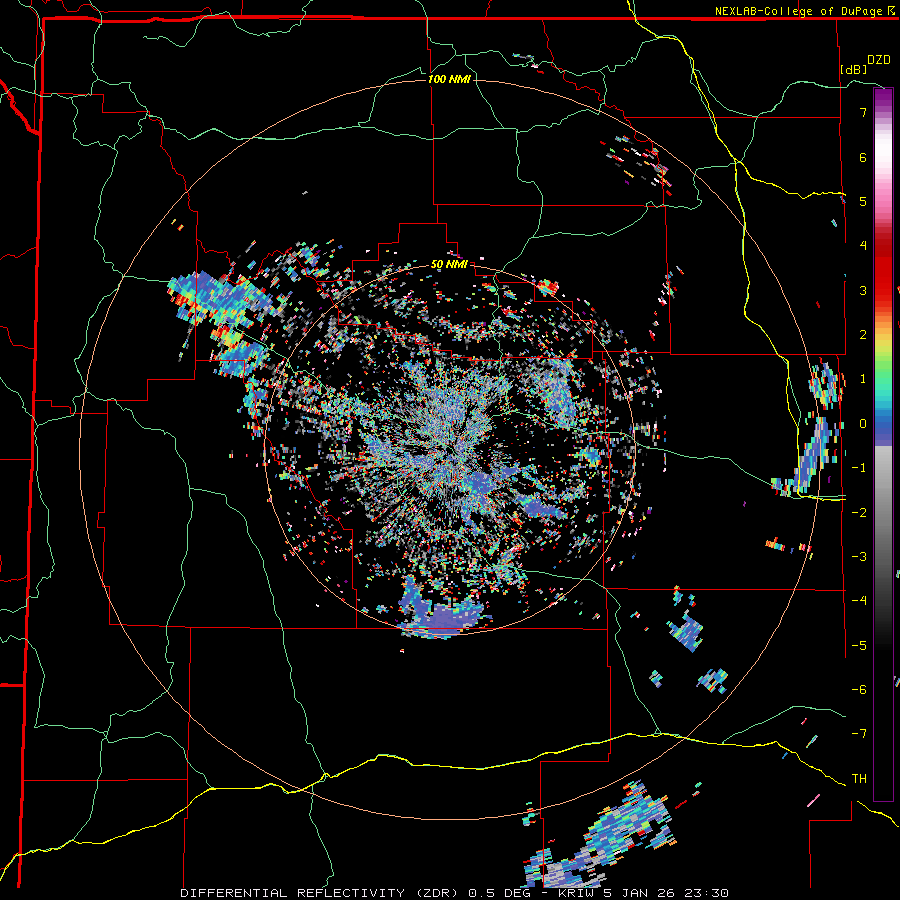Click the 3 value on the color scale
The image size is (900, 900).
(x=863, y=290)
